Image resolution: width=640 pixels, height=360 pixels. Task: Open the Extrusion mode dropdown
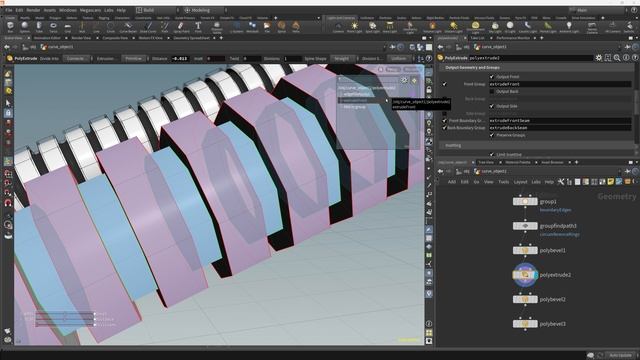[135, 59]
